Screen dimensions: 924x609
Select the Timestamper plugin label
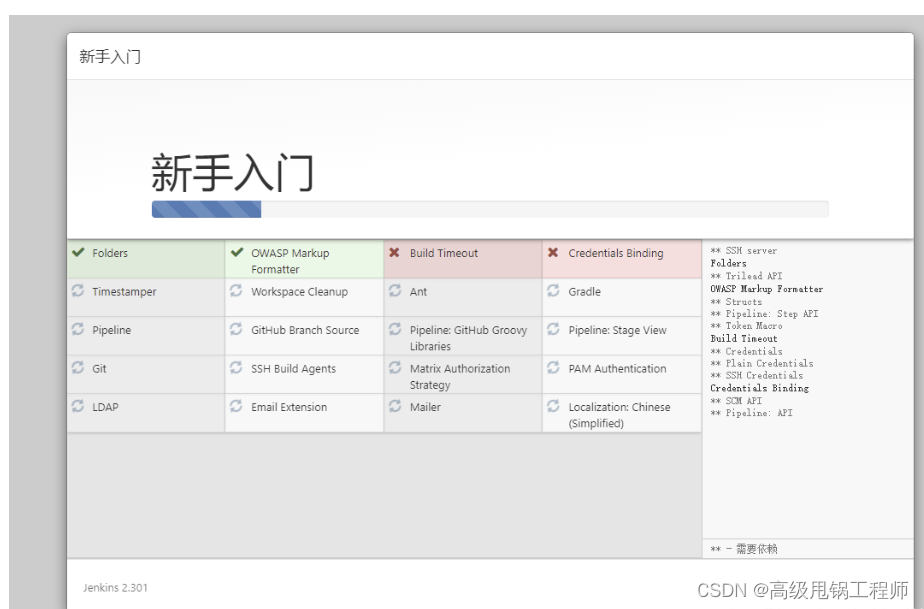(124, 292)
